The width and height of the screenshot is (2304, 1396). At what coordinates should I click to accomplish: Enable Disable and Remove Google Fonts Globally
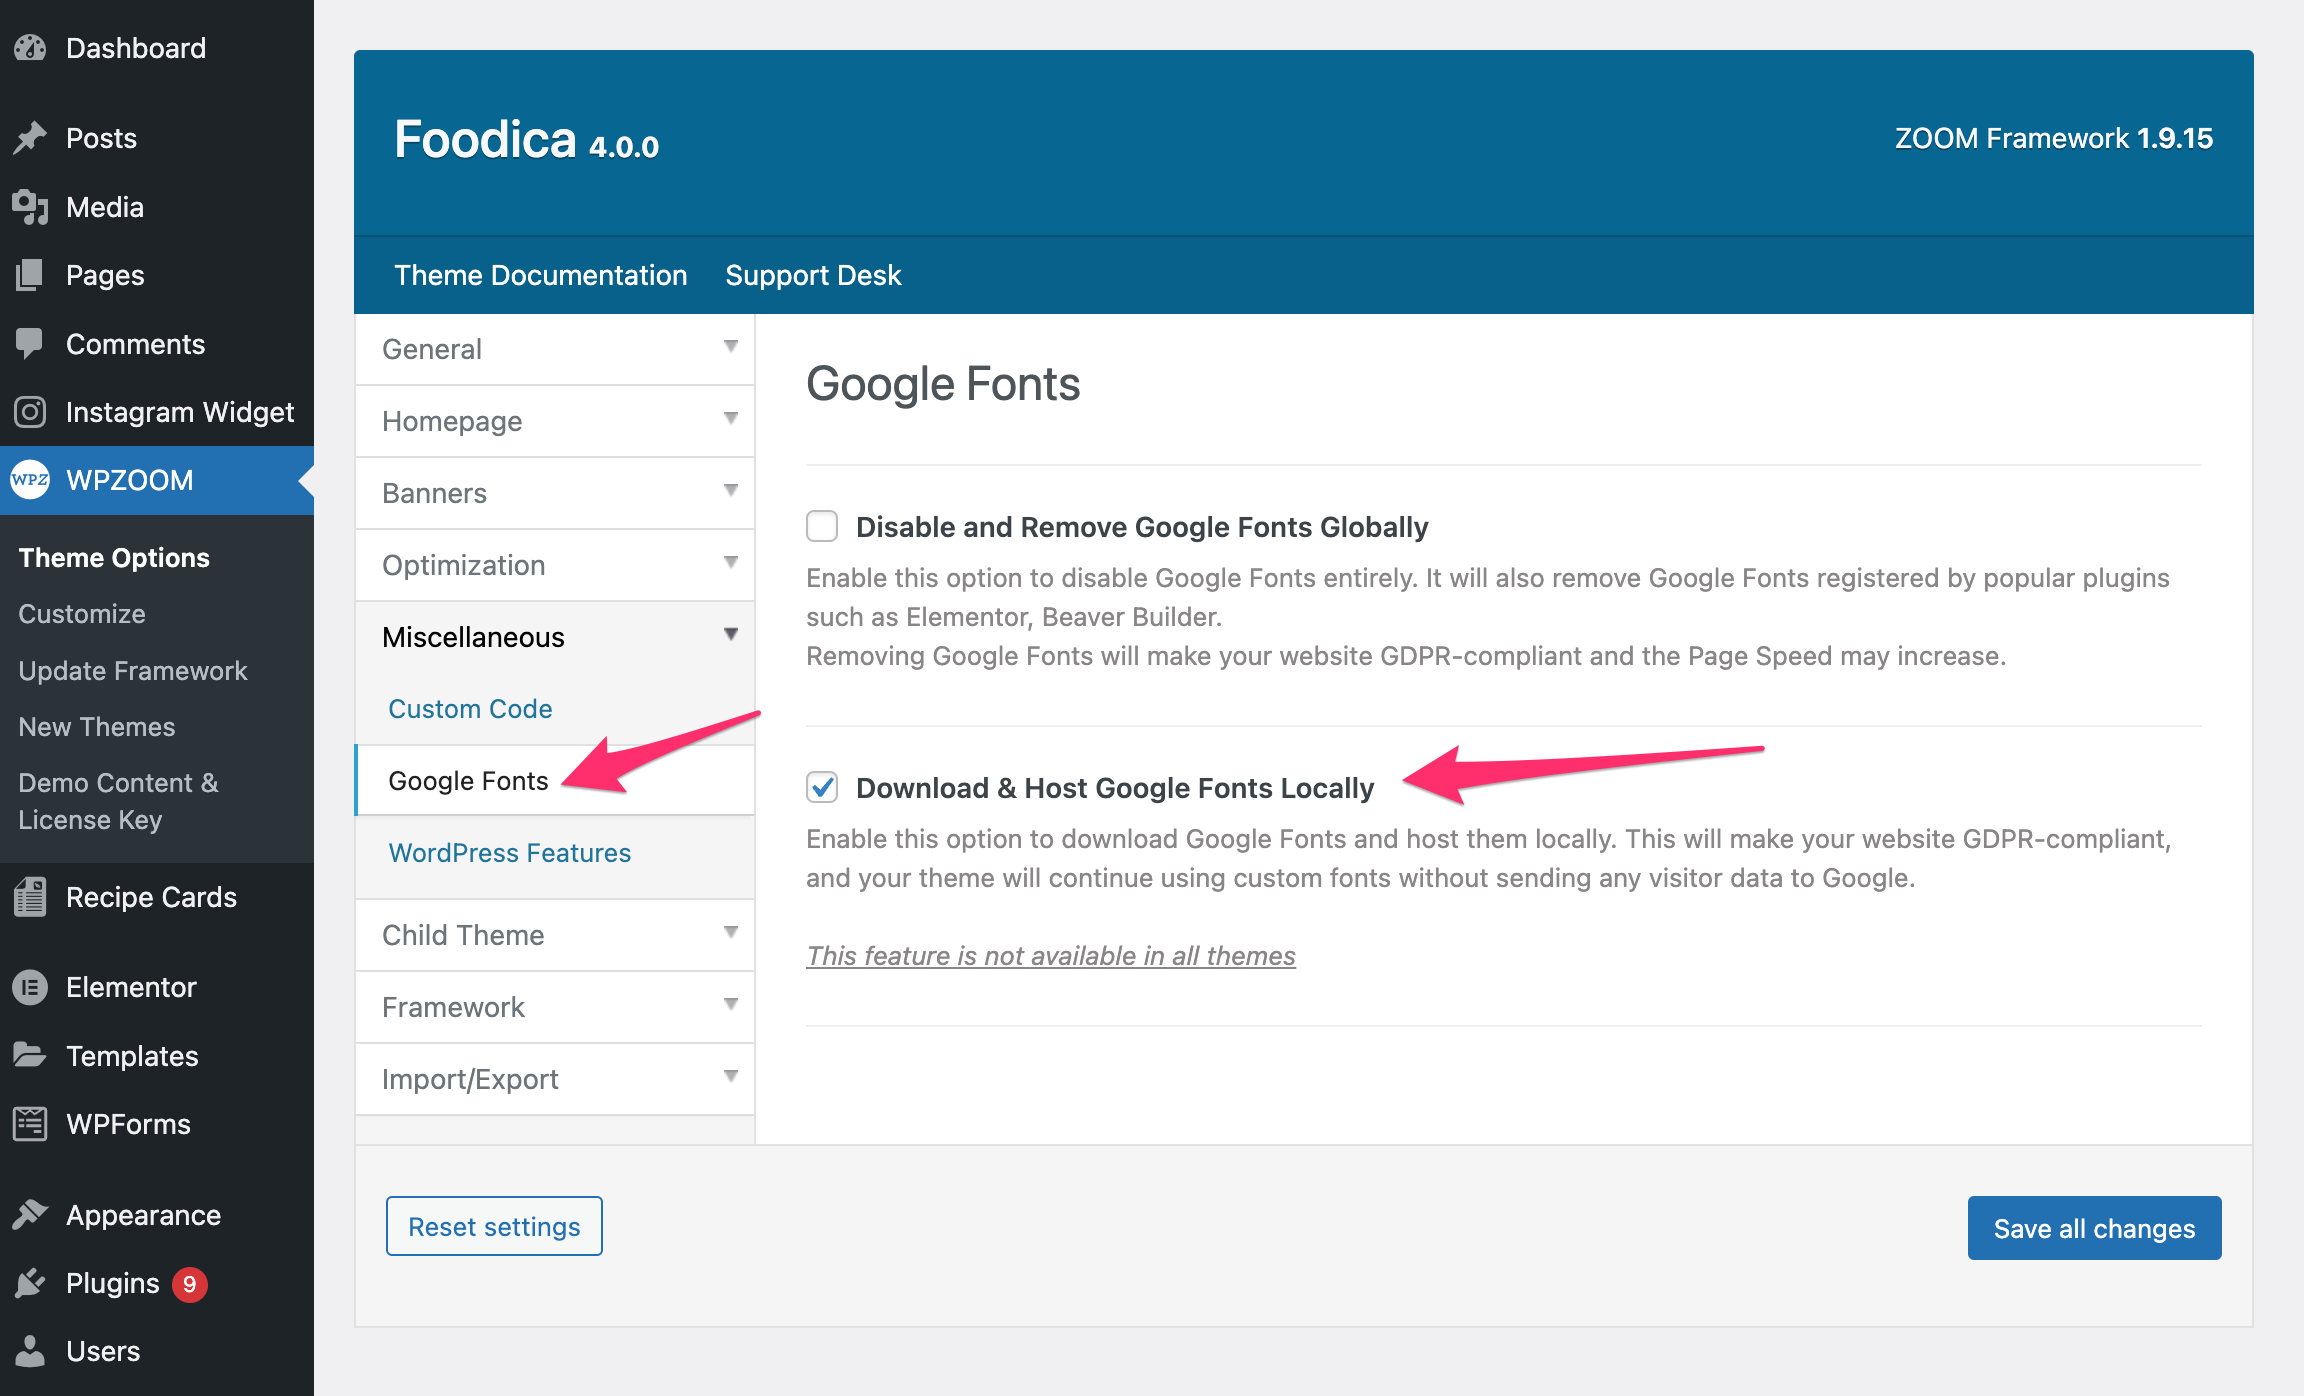tap(822, 526)
